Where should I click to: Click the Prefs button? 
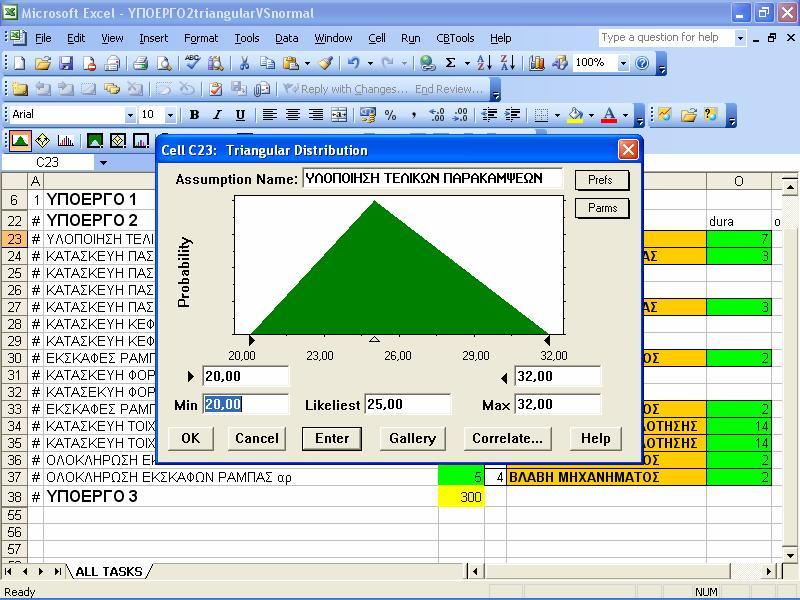[602, 180]
